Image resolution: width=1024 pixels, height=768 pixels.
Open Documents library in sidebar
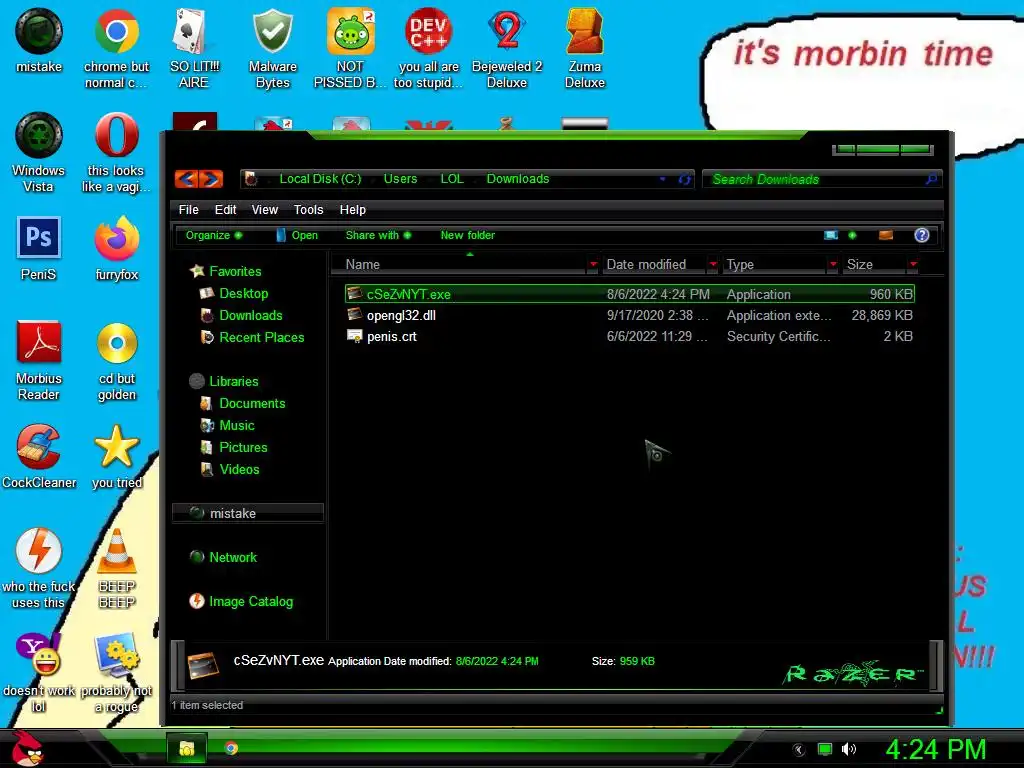251,404
